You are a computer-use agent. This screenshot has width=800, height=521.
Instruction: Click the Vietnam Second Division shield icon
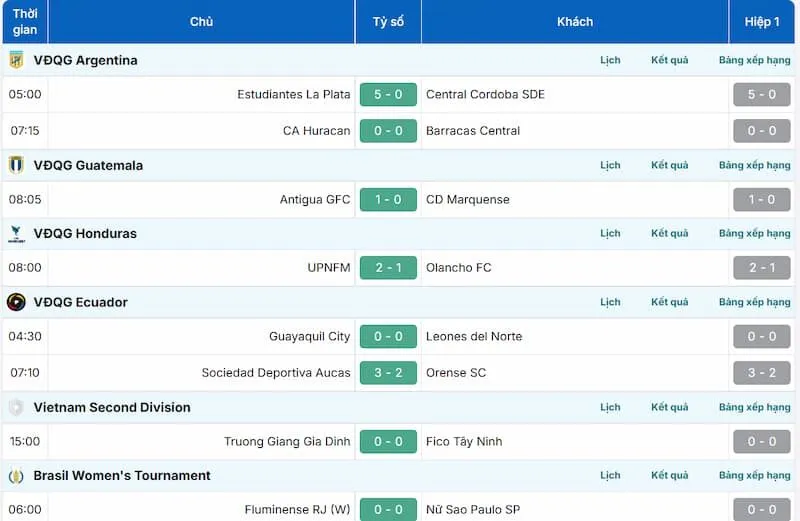[x=16, y=407]
